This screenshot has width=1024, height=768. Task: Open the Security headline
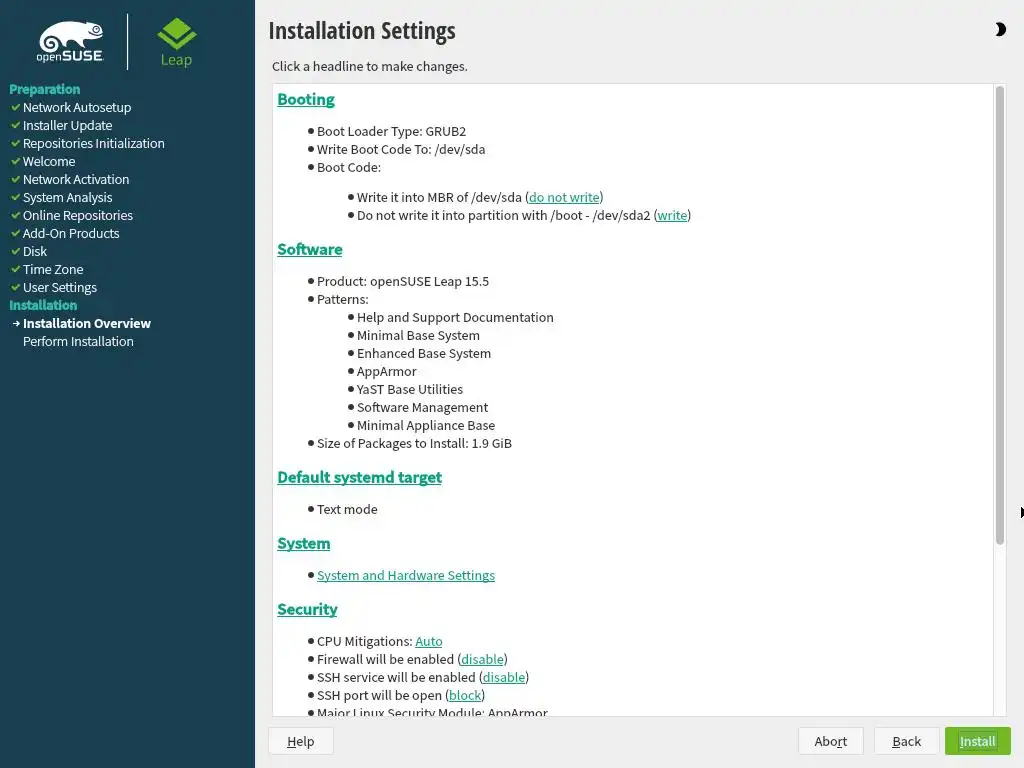[x=307, y=609]
